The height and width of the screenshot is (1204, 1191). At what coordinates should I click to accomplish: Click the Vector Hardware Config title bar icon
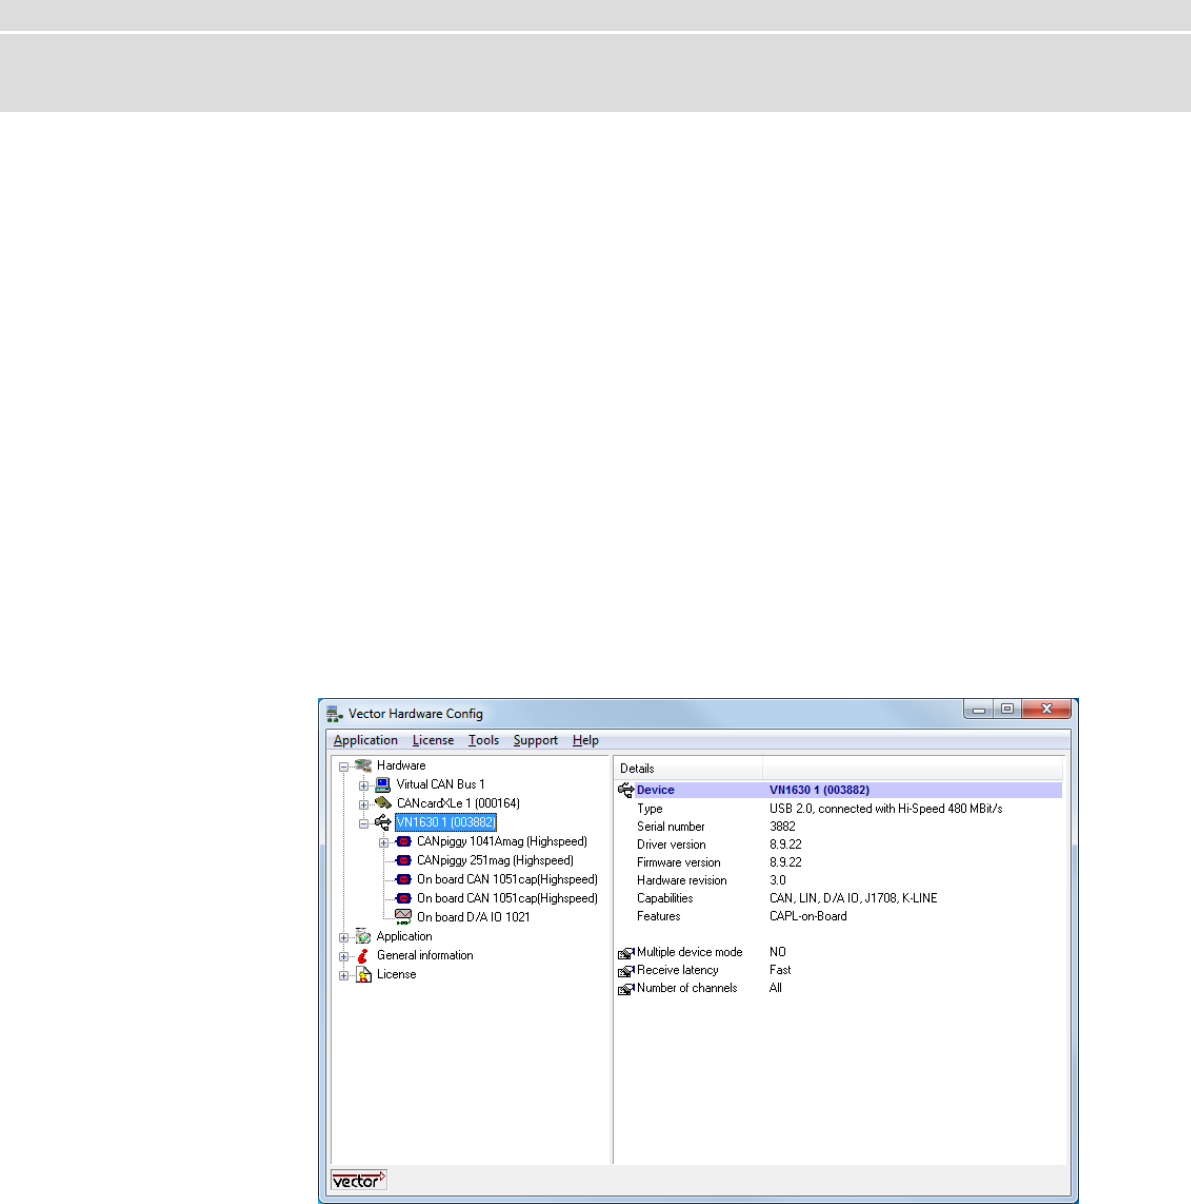pyautogui.click(x=335, y=714)
